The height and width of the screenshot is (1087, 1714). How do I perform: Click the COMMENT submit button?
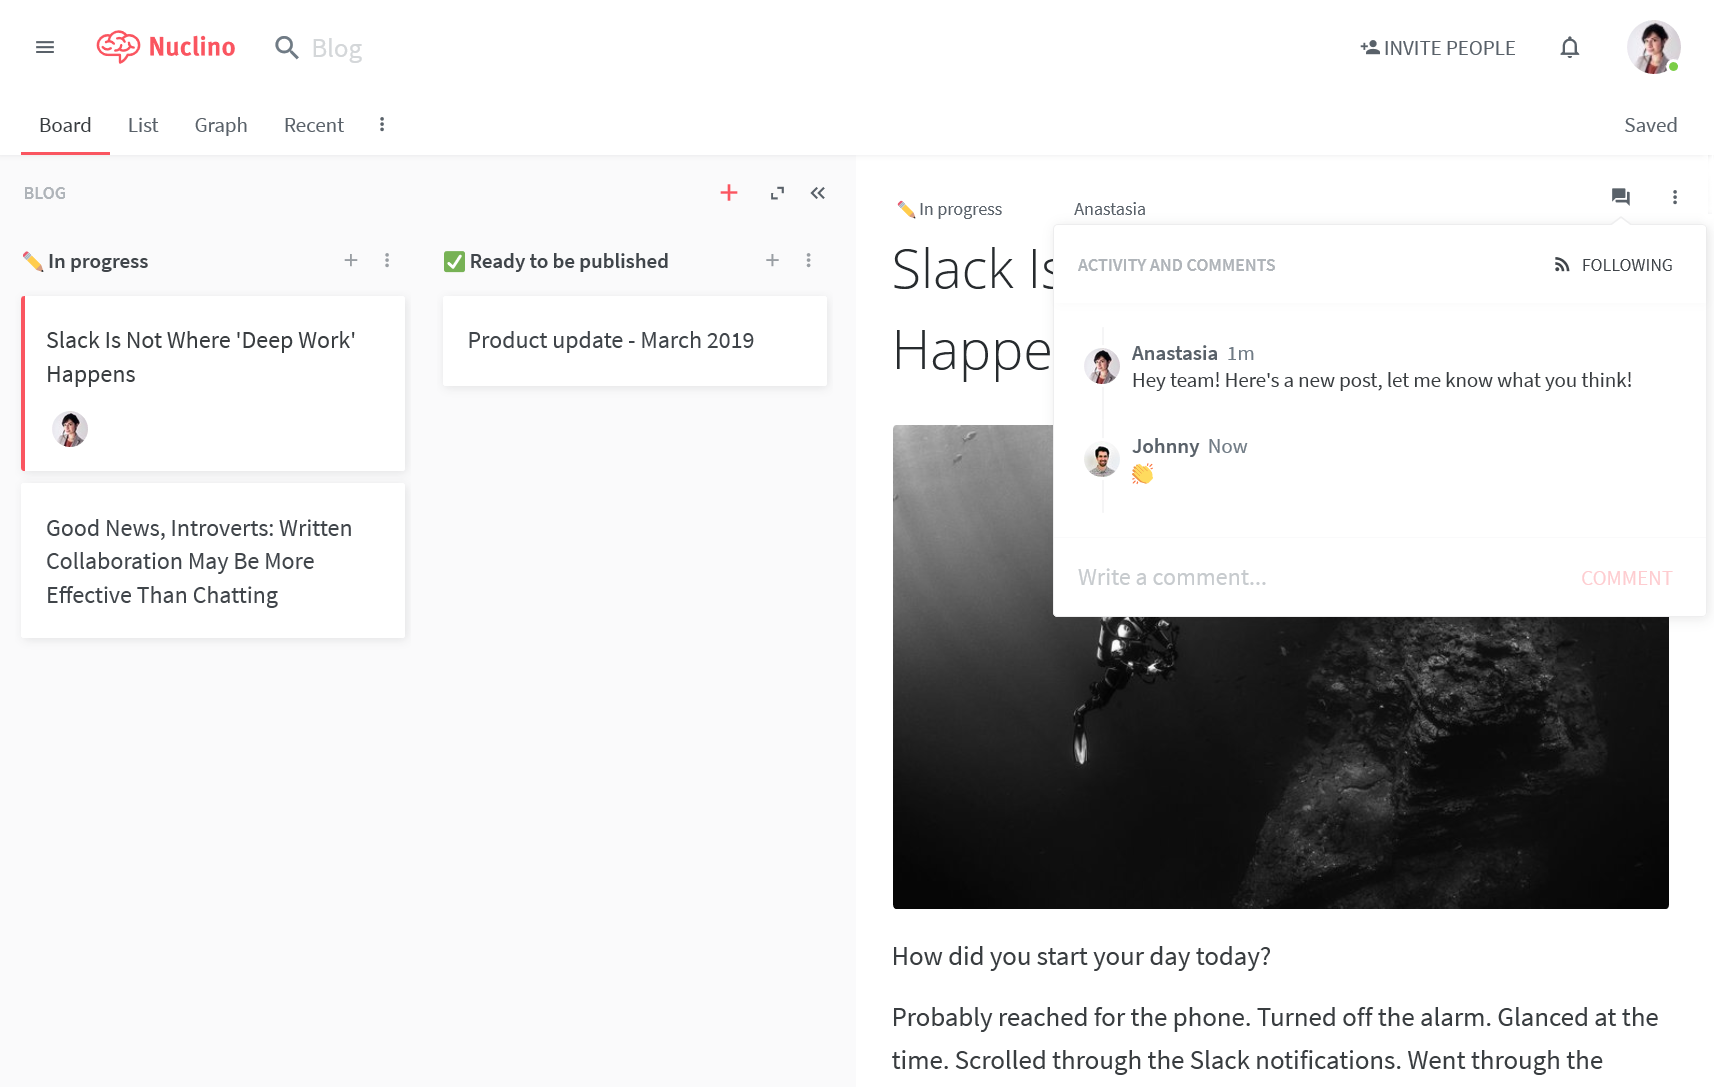click(x=1626, y=578)
